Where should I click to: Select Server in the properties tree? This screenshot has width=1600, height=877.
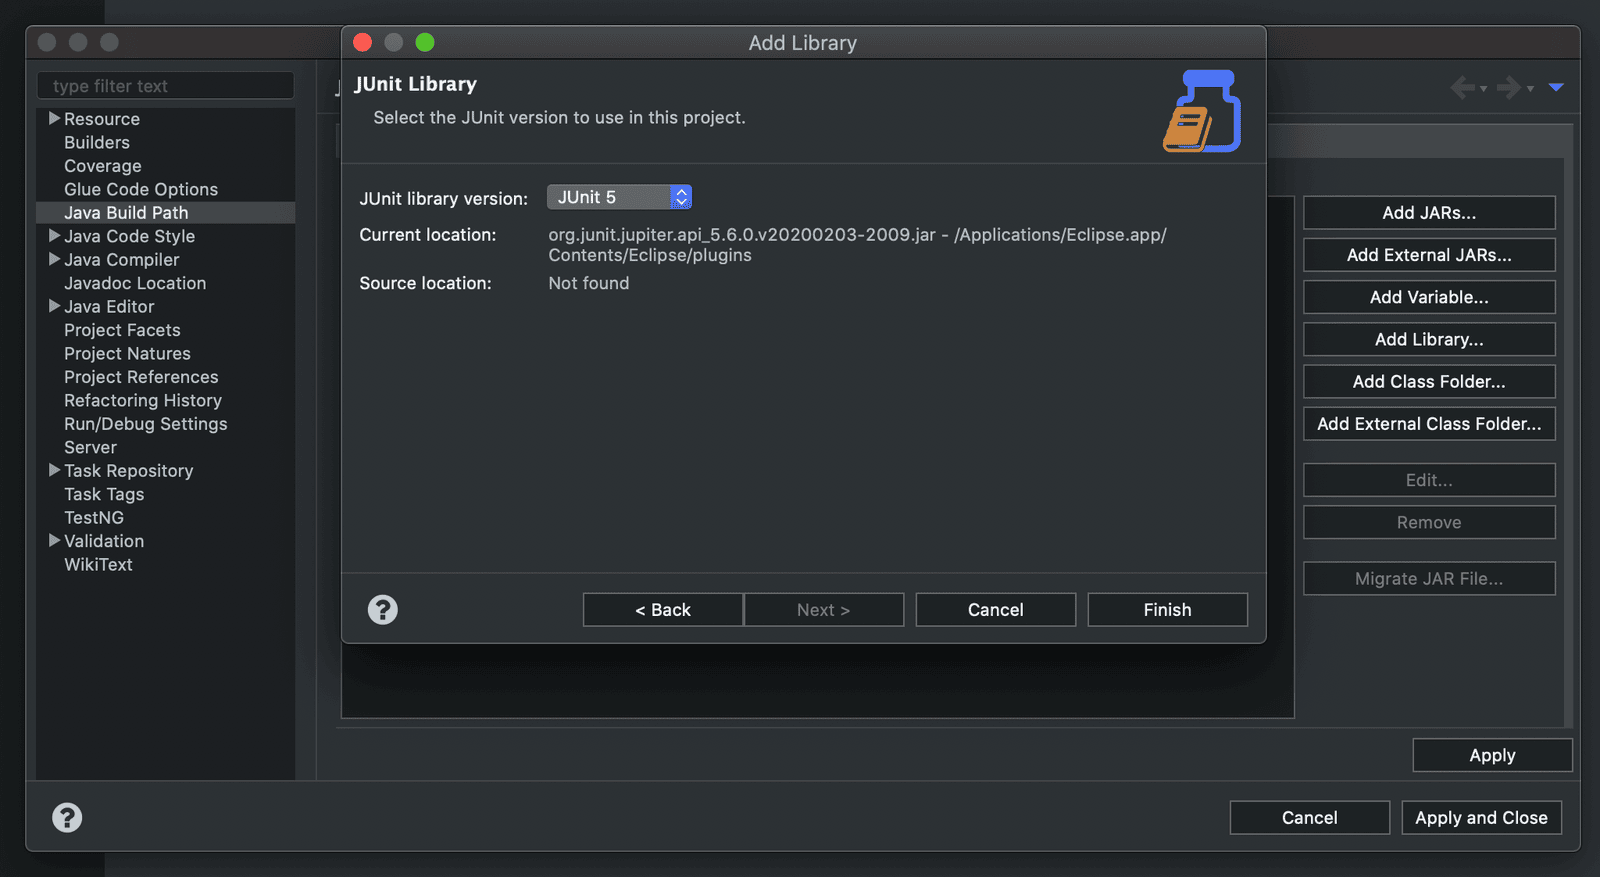coord(90,447)
